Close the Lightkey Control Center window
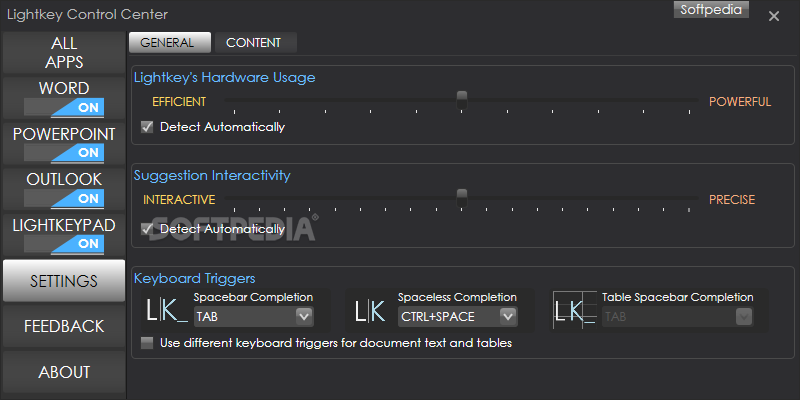This screenshot has width=800, height=400. tap(774, 16)
